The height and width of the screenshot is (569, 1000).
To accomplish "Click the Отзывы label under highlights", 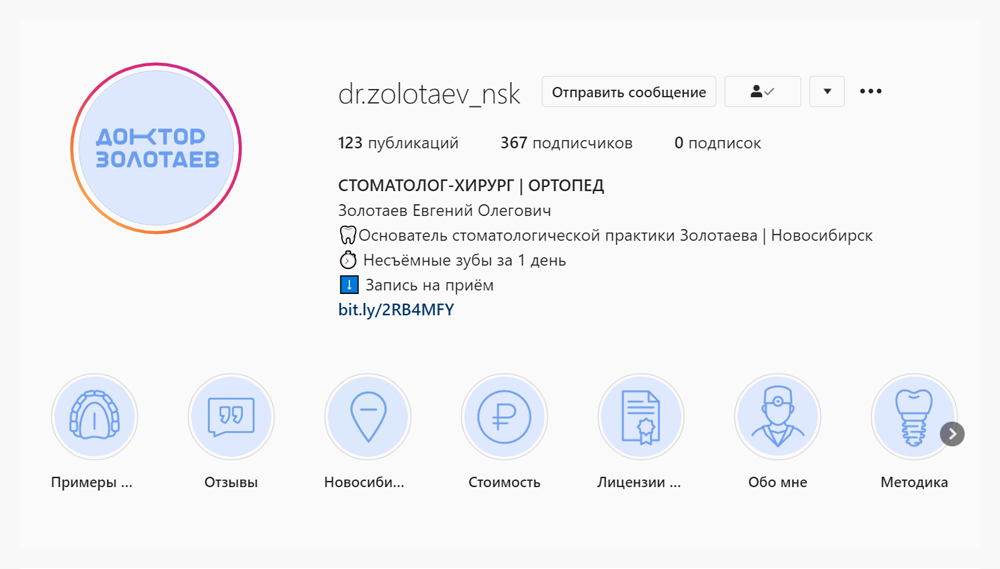I will coord(231,482).
